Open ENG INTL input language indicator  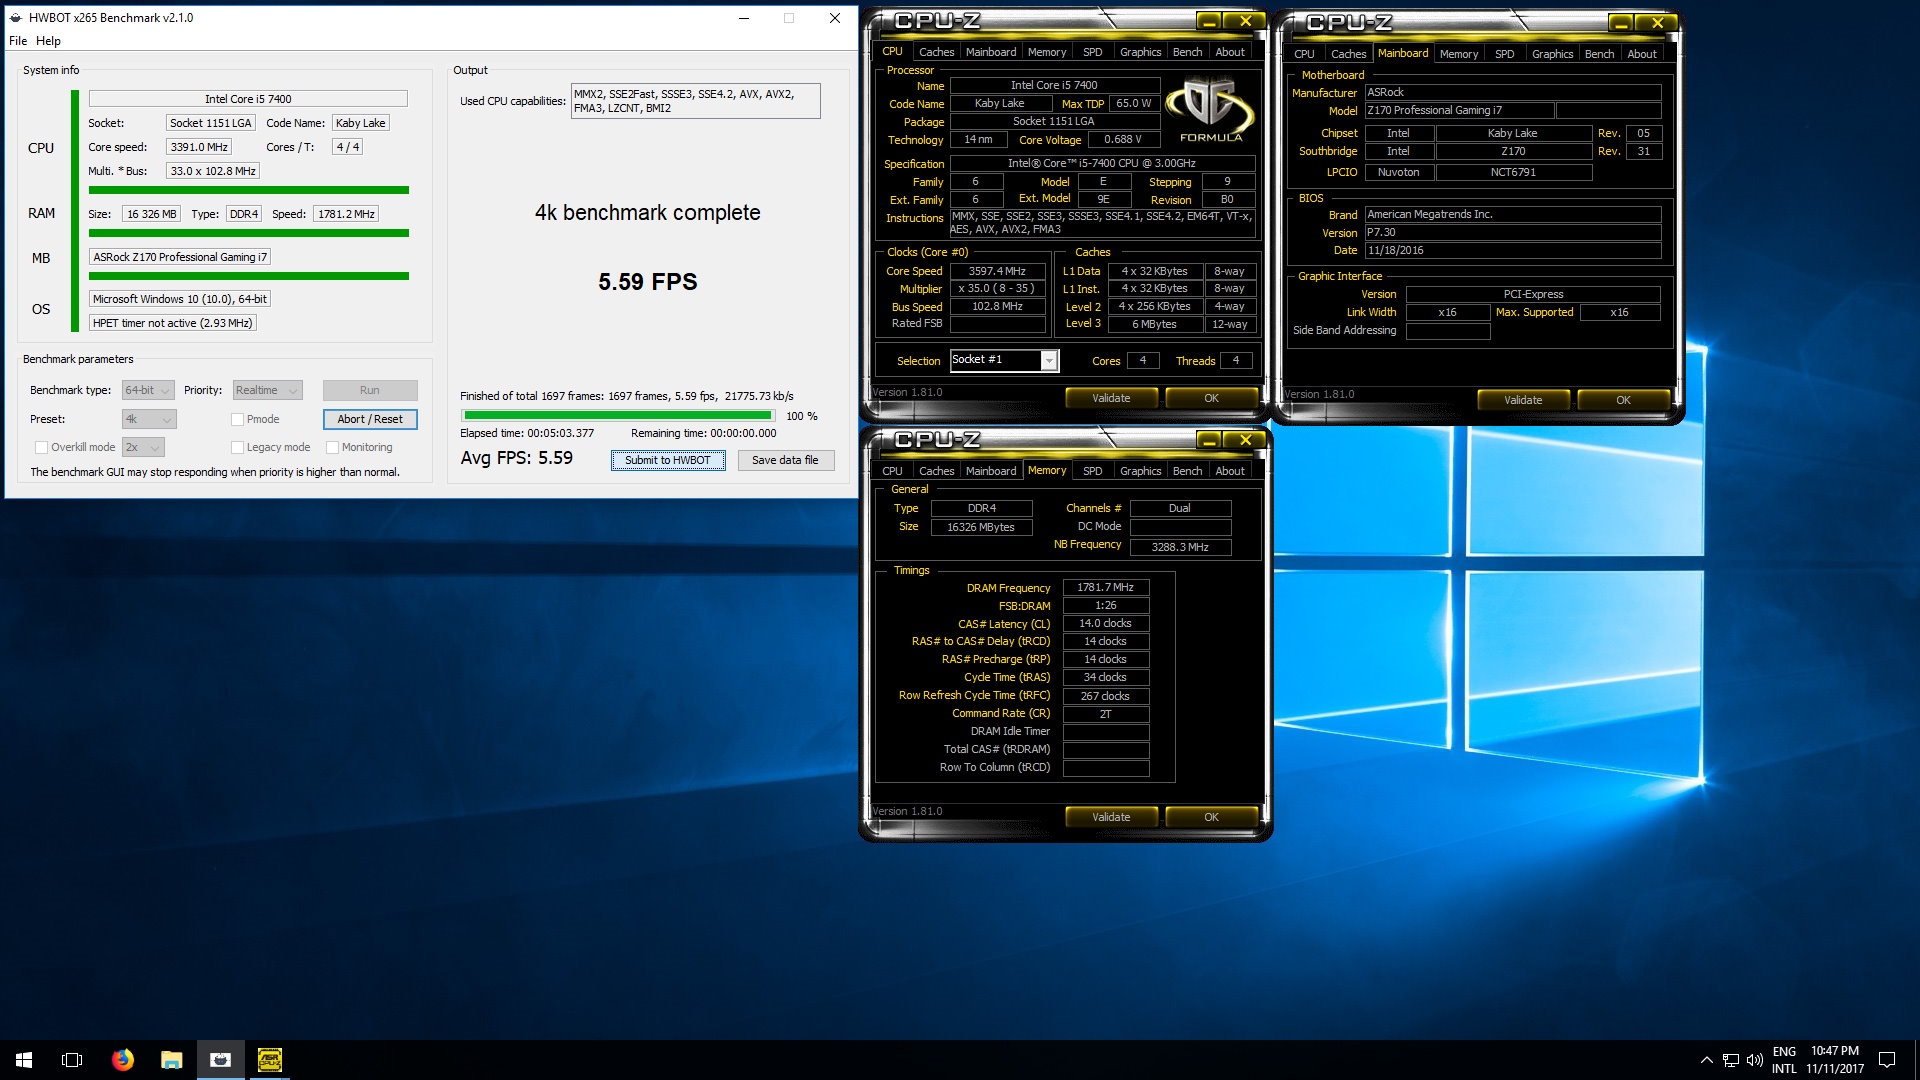[1784, 1060]
